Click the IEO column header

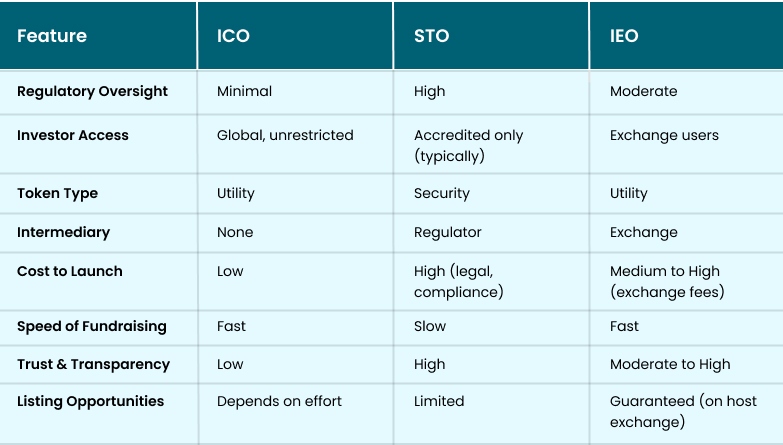(x=624, y=36)
